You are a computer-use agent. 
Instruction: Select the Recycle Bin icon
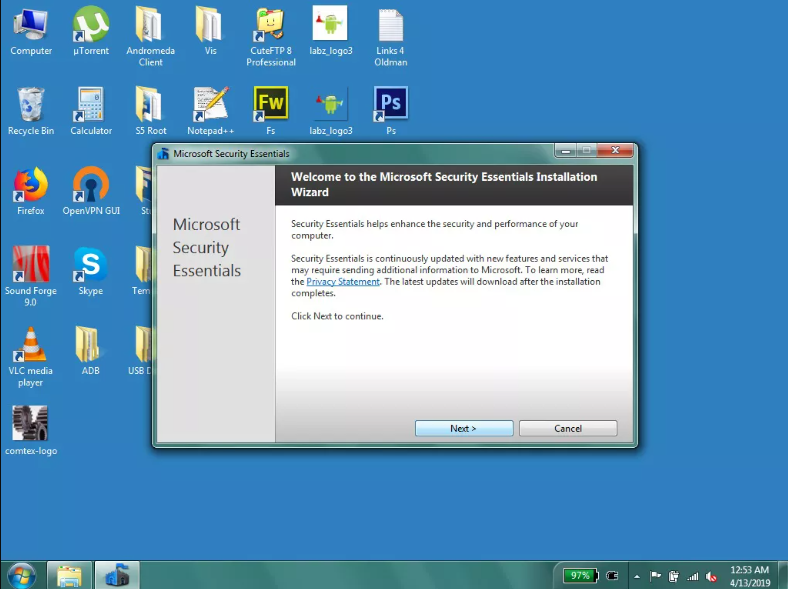click(x=31, y=112)
